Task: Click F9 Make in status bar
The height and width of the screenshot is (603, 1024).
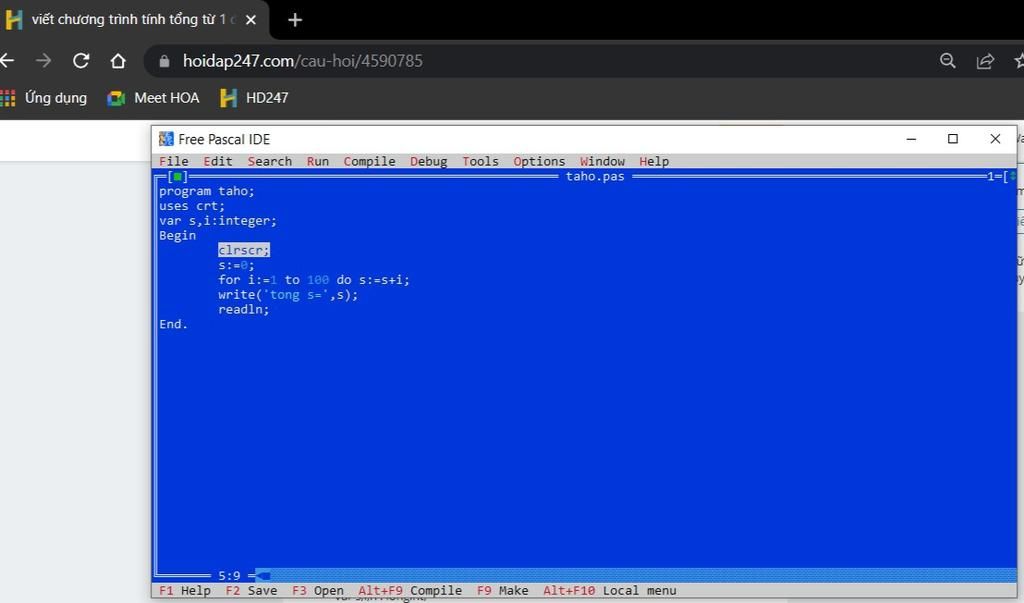Action: pyautogui.click(x=502, y=591)
